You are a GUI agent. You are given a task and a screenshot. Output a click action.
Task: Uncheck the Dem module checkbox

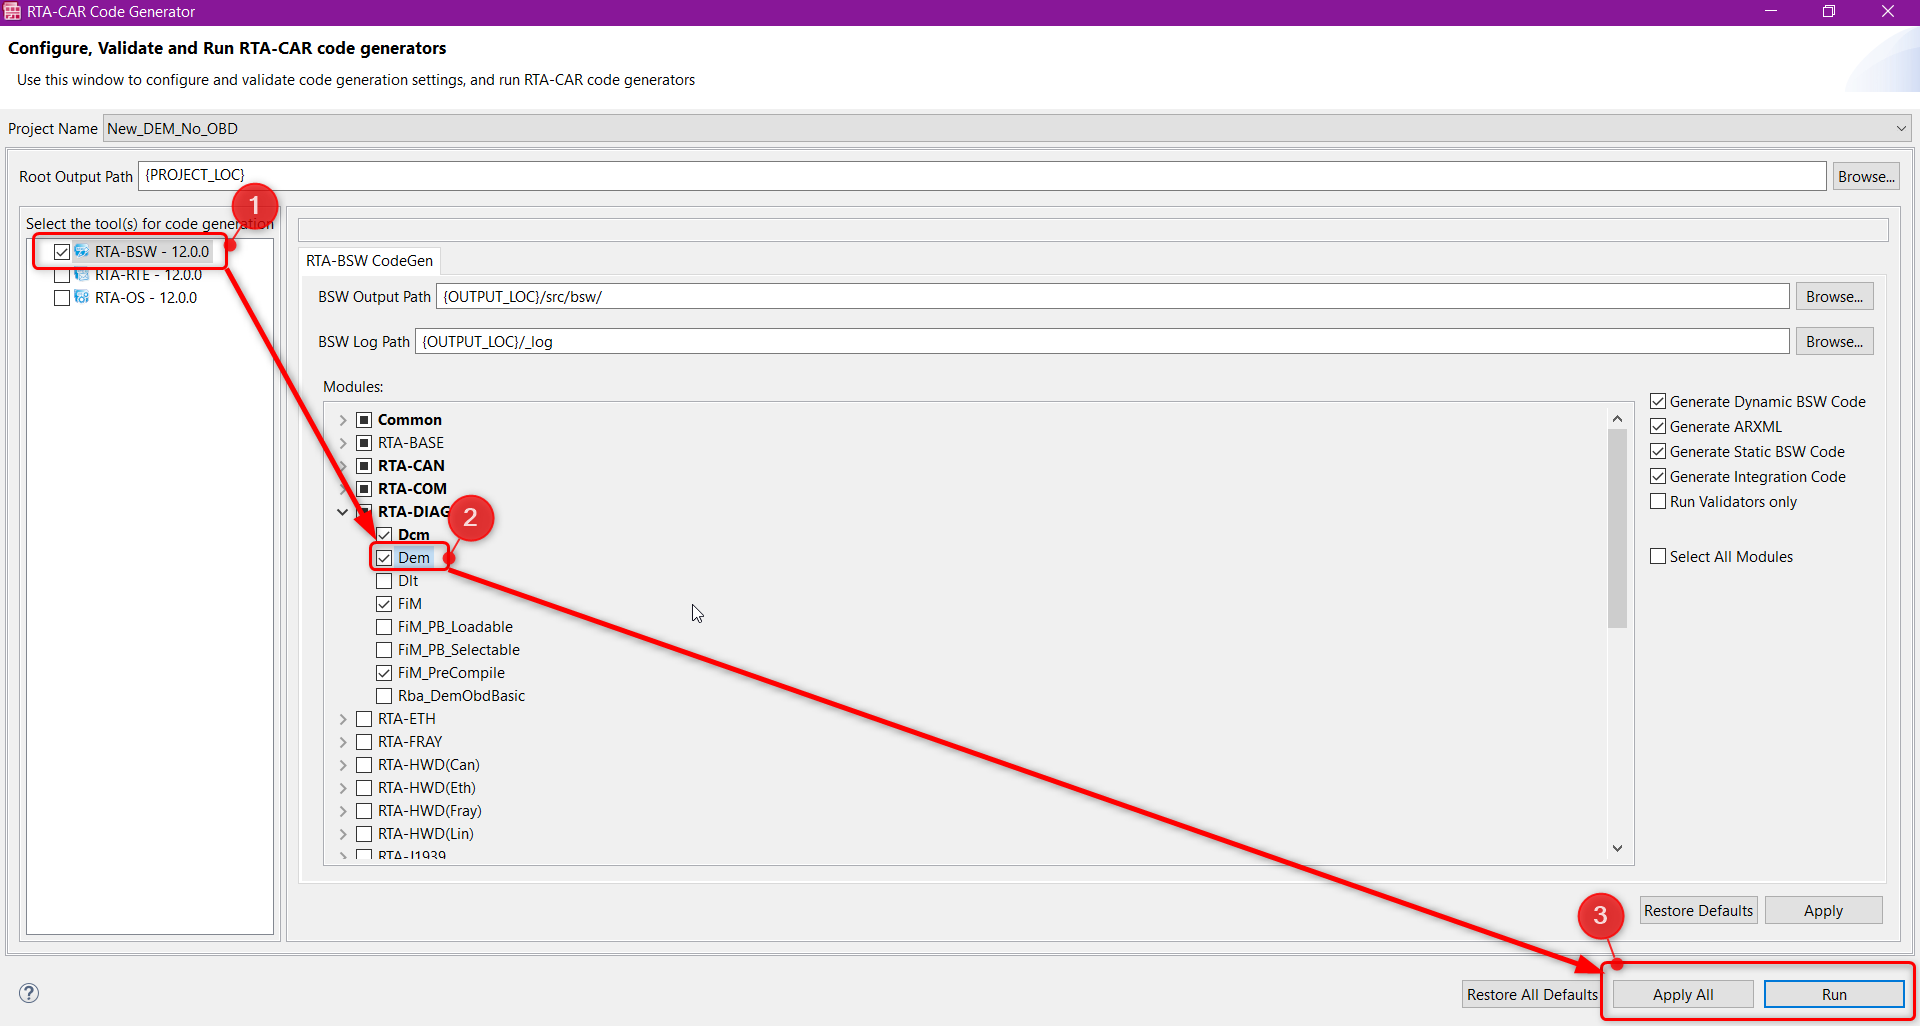click(384, 558)
